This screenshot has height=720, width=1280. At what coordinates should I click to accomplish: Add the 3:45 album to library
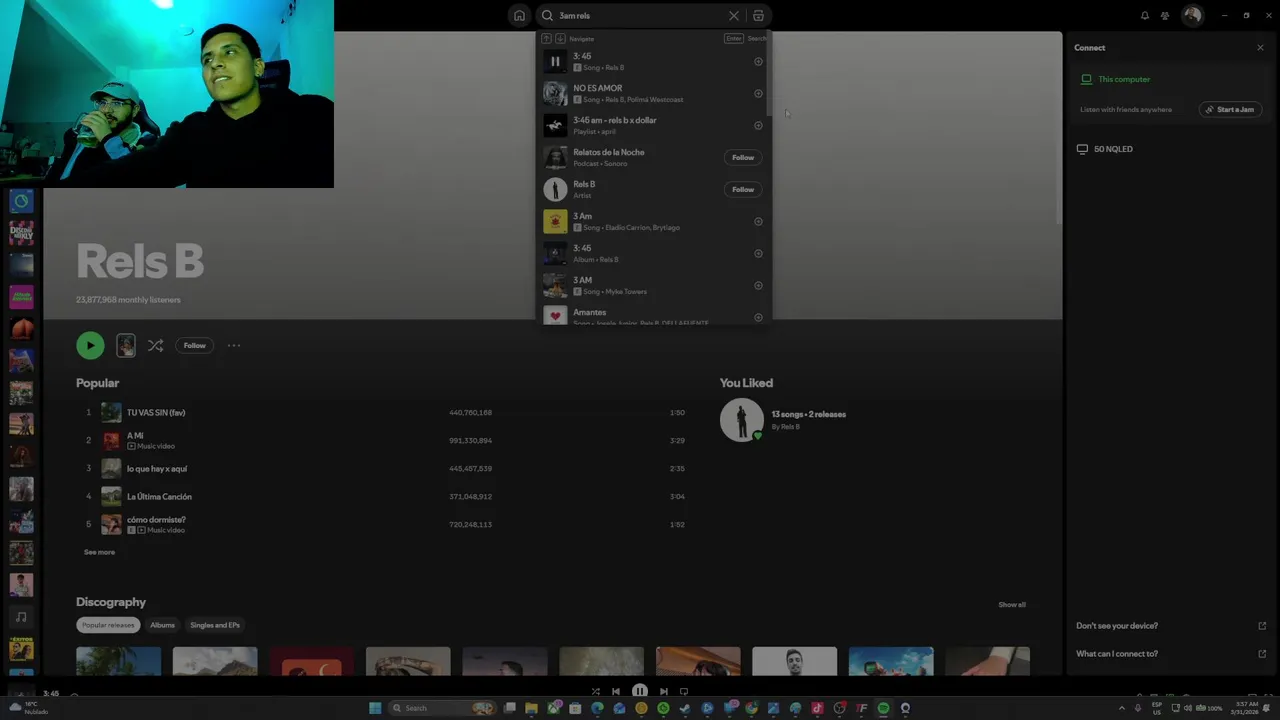[x=758, y=254]
